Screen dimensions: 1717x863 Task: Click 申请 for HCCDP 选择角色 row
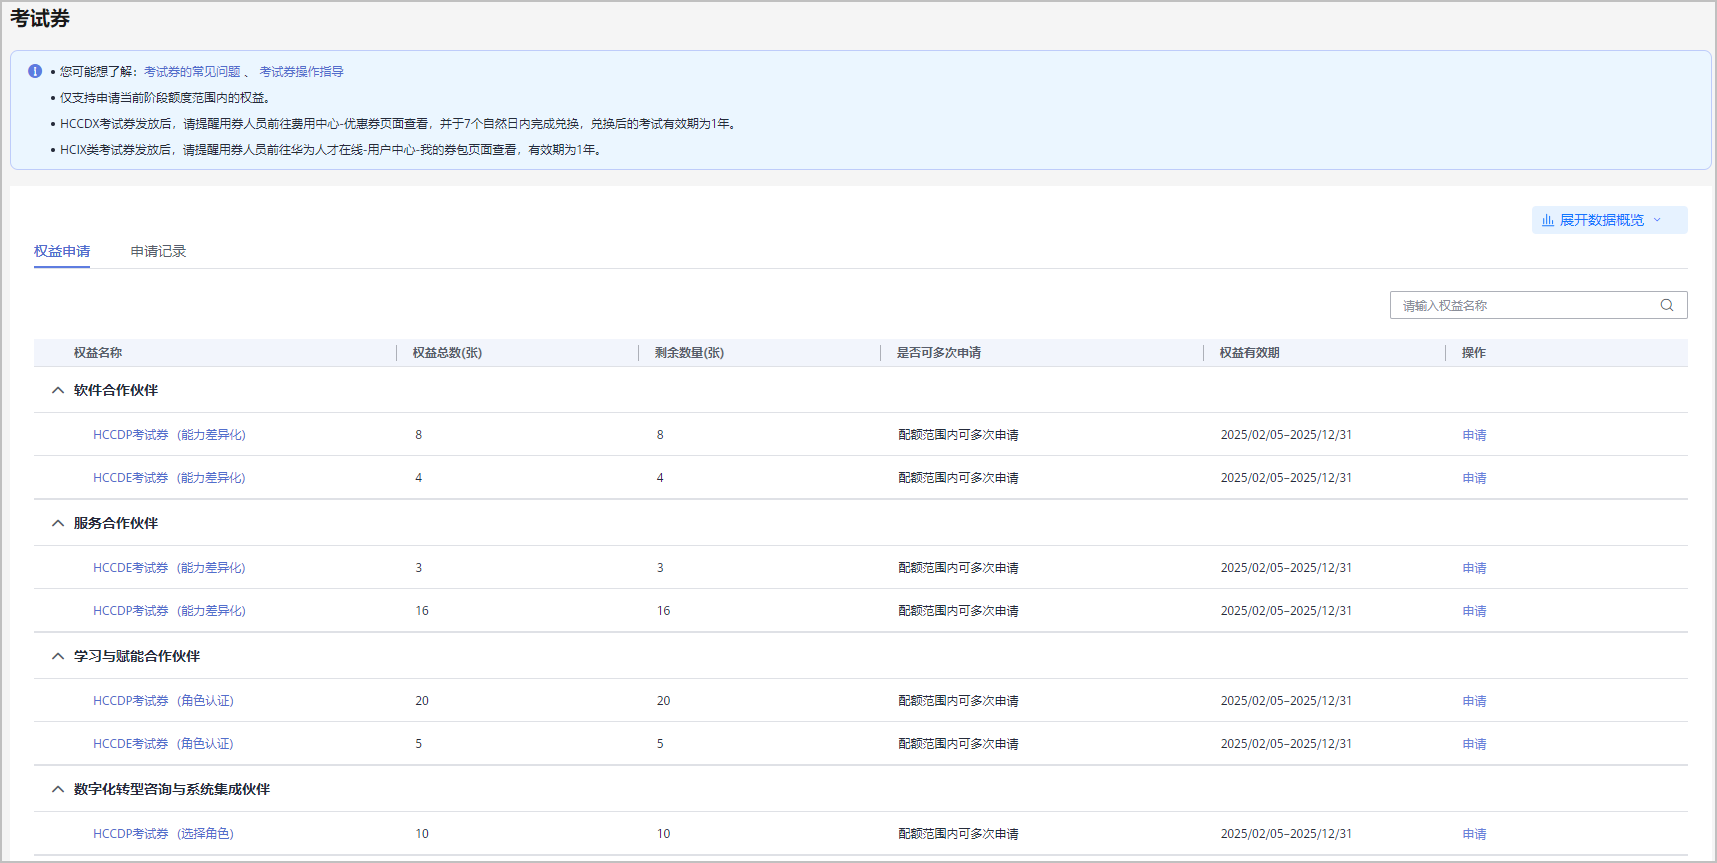(1474, 834)
